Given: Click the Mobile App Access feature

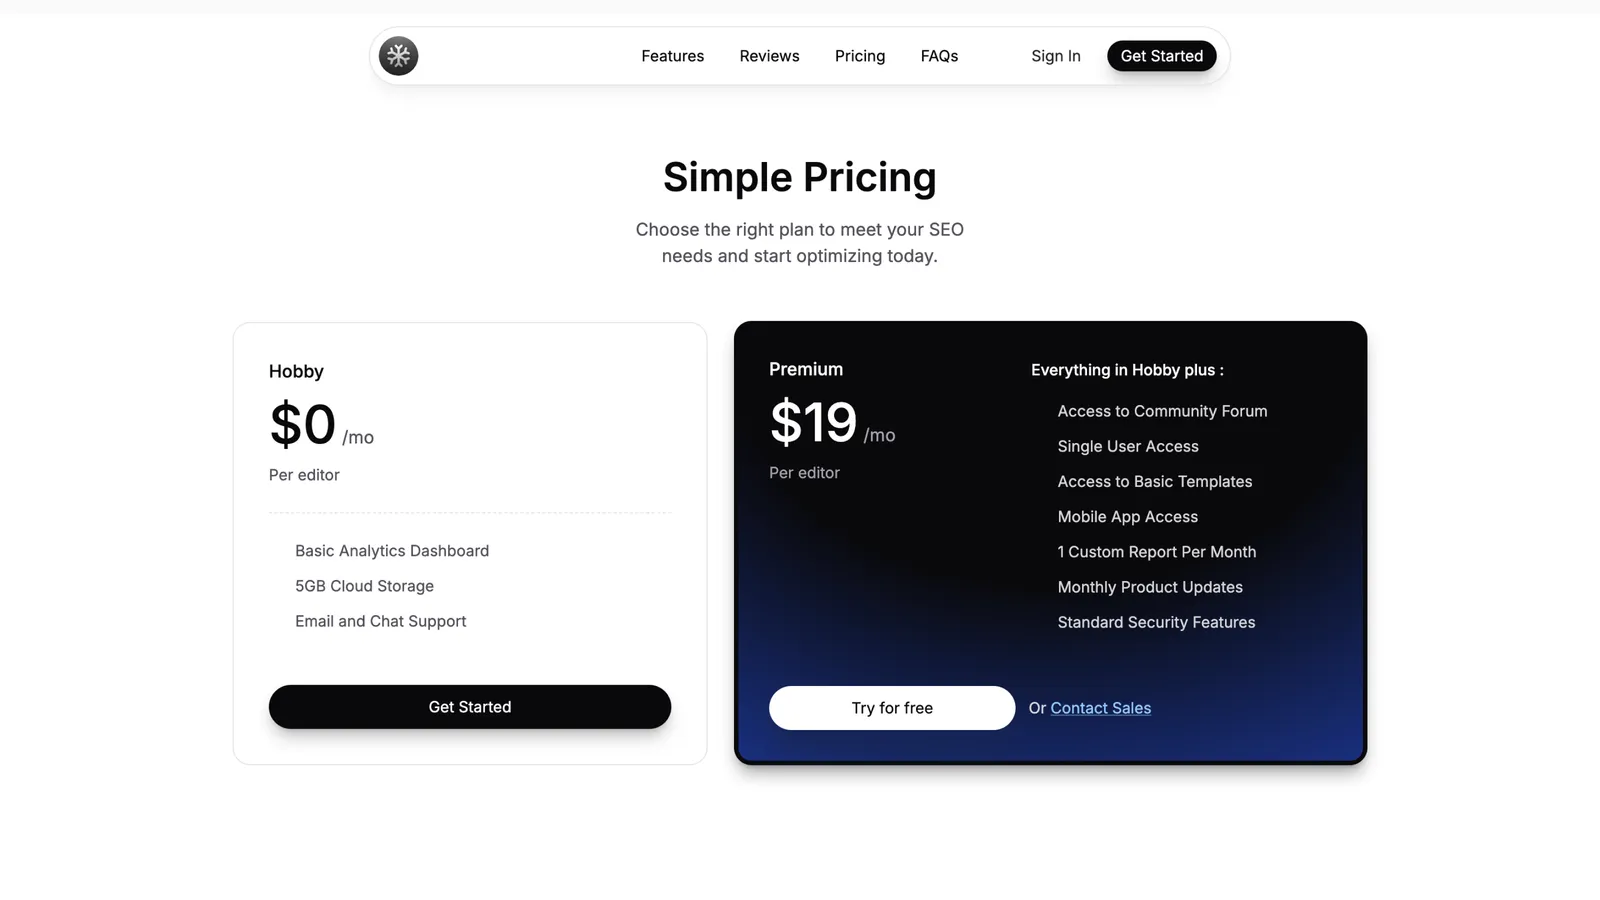Looking at the screenshot, I should point(1127,517).
